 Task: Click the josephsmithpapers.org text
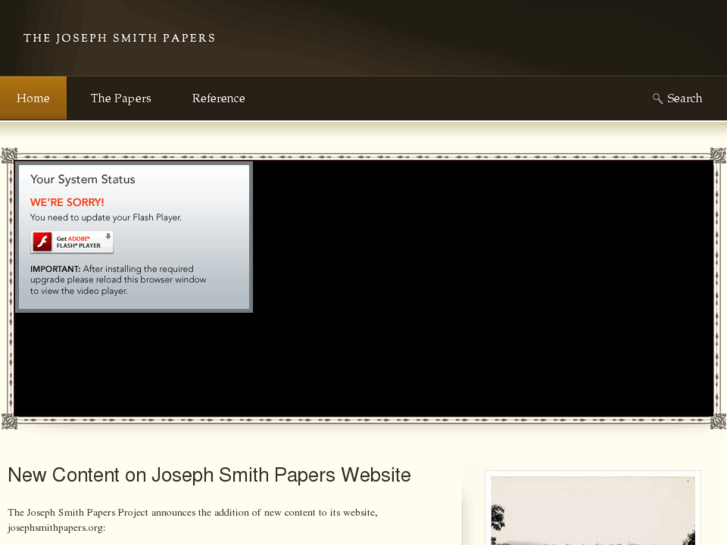coord(57,528)
